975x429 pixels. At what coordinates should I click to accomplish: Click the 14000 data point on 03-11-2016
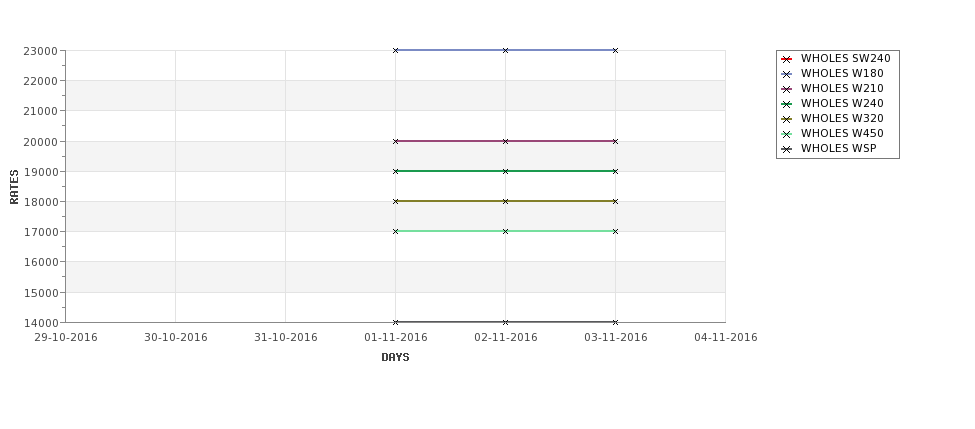click(615, 322)
